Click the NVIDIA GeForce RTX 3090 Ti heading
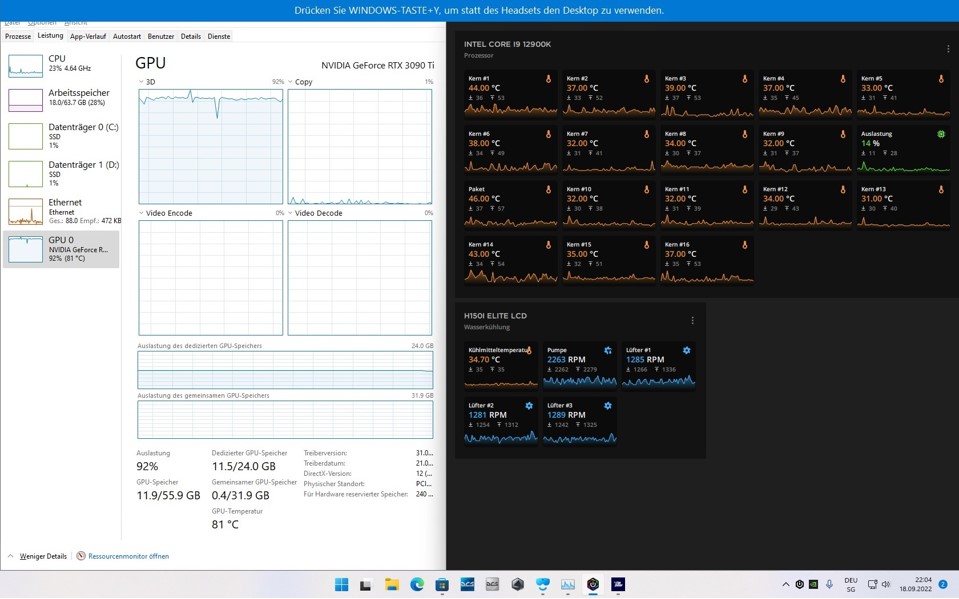 (x=377, y=65)
